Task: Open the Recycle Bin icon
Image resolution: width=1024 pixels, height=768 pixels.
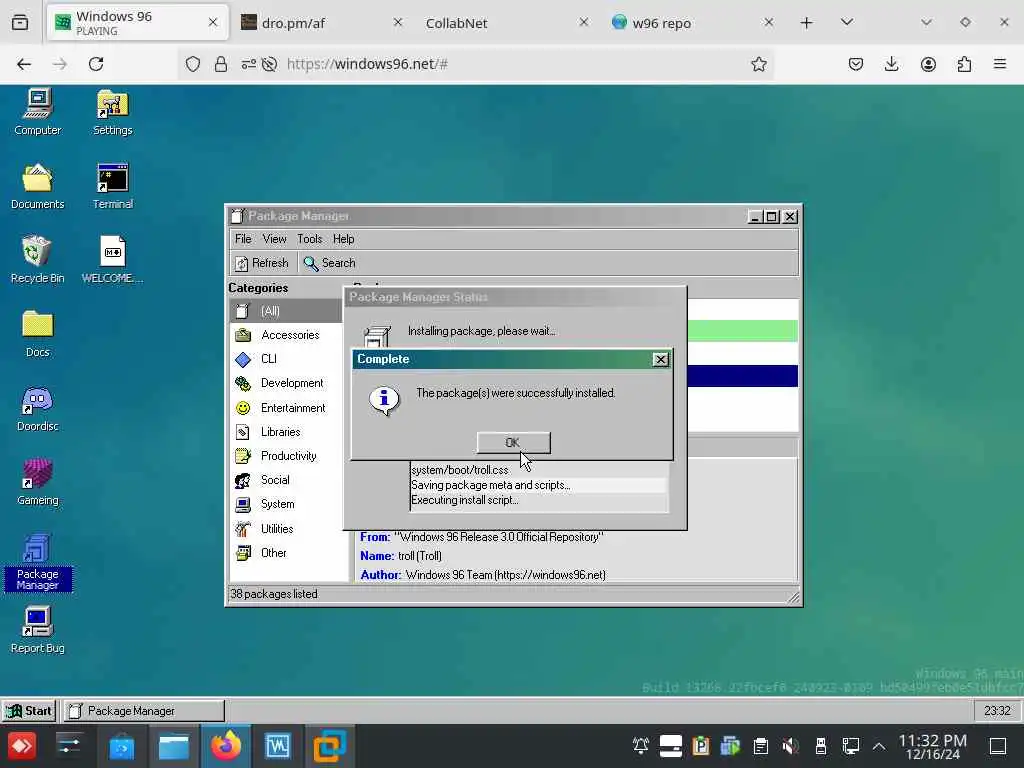Action: [37, 260]
